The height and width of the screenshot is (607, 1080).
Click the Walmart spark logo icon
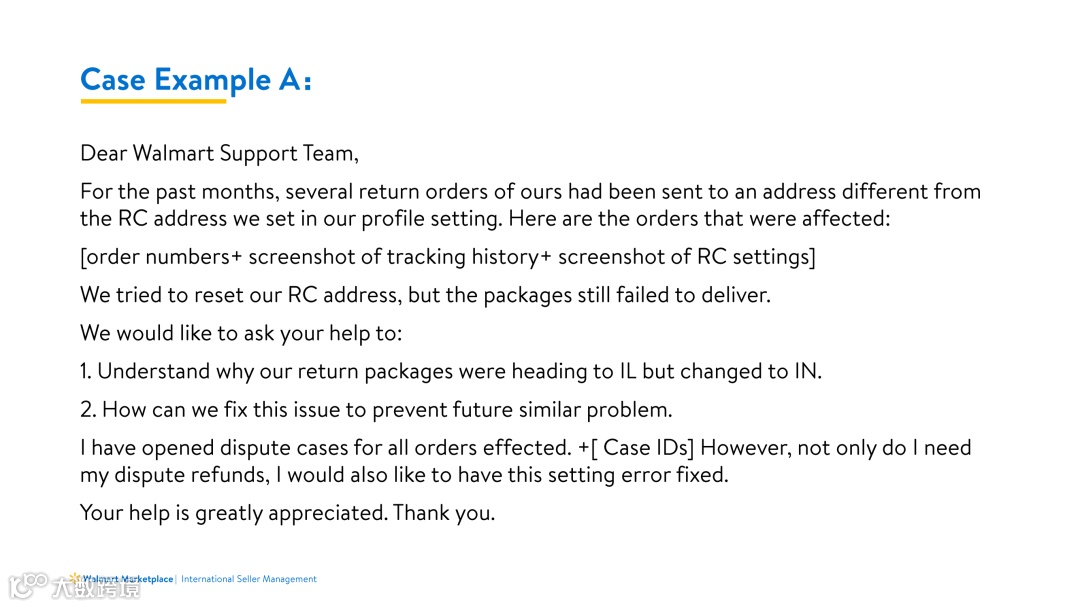(74, 578)
